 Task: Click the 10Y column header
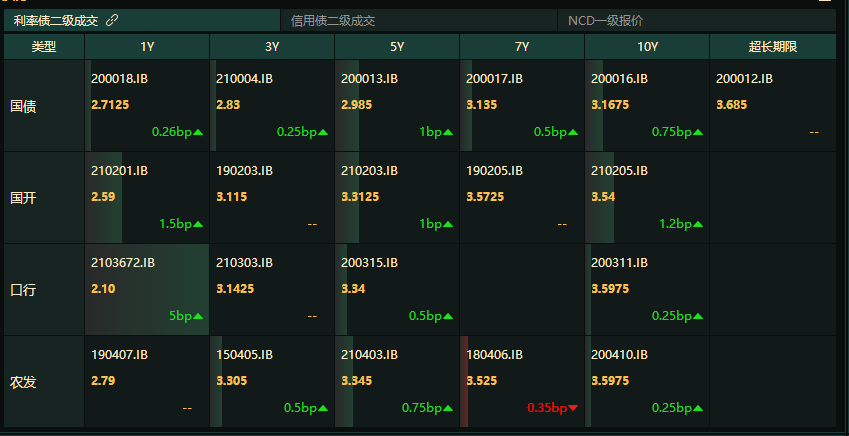(647, 47)
